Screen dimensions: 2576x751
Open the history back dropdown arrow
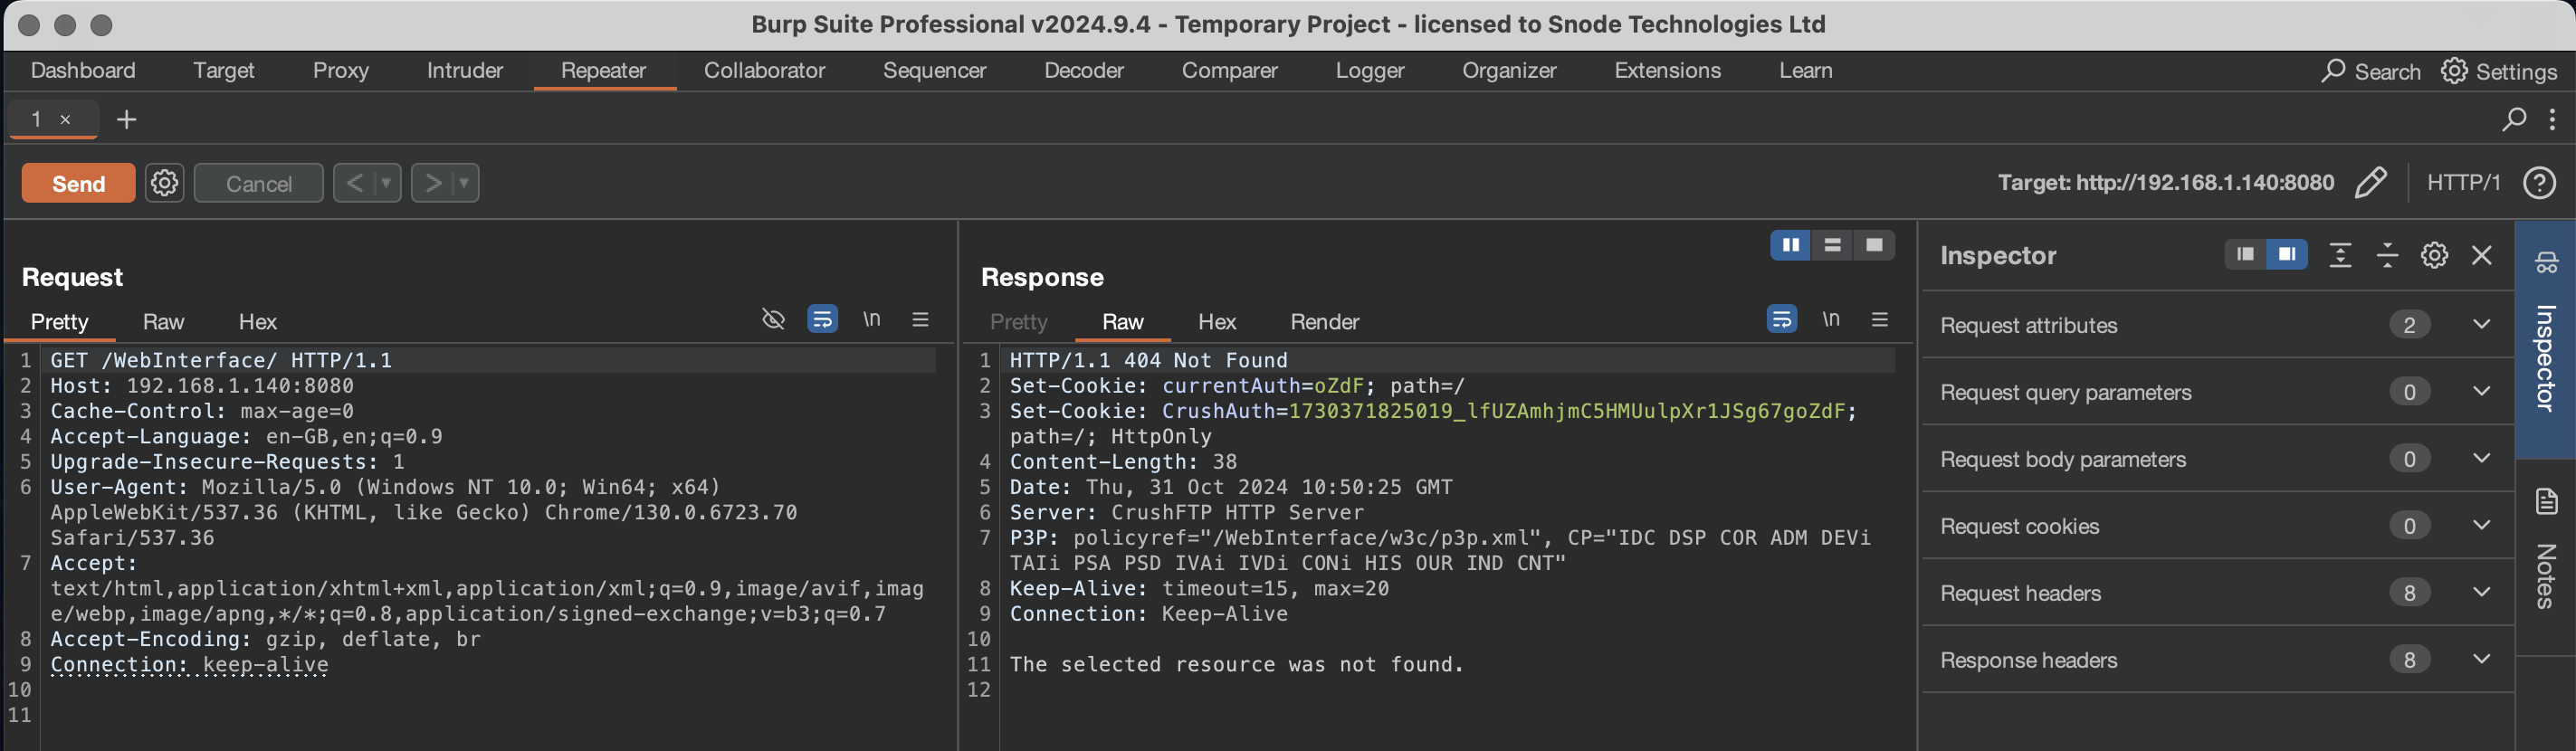pos(386,183)
